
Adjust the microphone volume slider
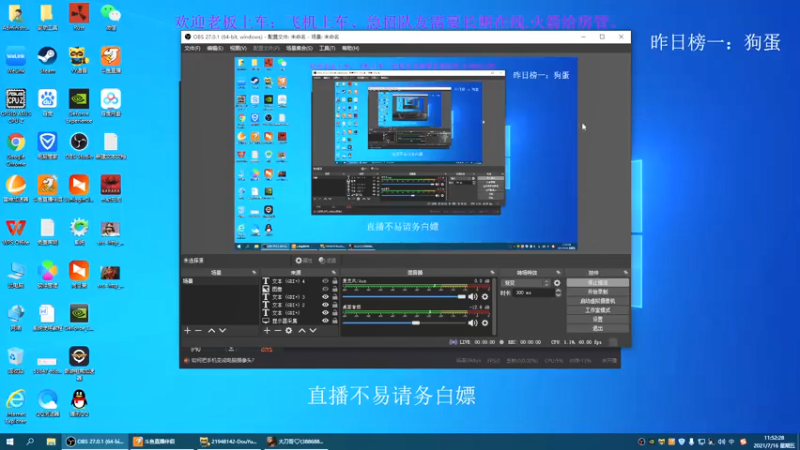[x=404, y=296]
